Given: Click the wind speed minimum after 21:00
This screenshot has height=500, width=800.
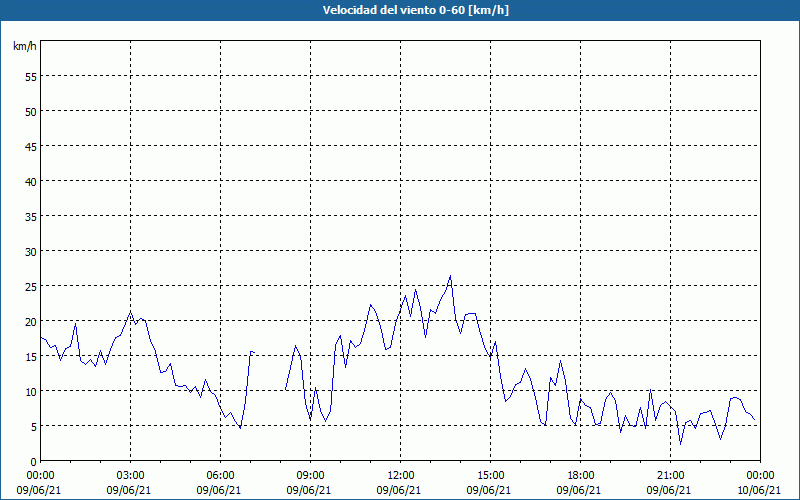Looking at the screenshot, I should coord(680,444).
